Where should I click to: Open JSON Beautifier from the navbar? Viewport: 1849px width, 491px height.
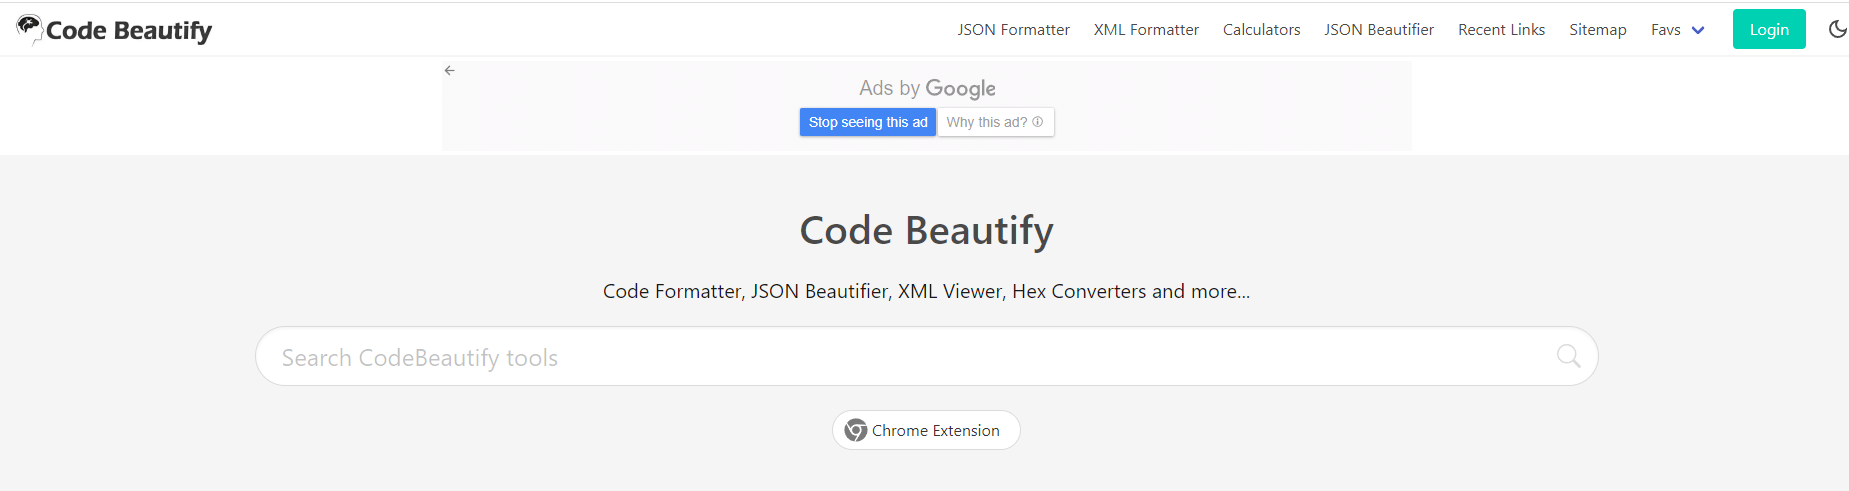1379,30
